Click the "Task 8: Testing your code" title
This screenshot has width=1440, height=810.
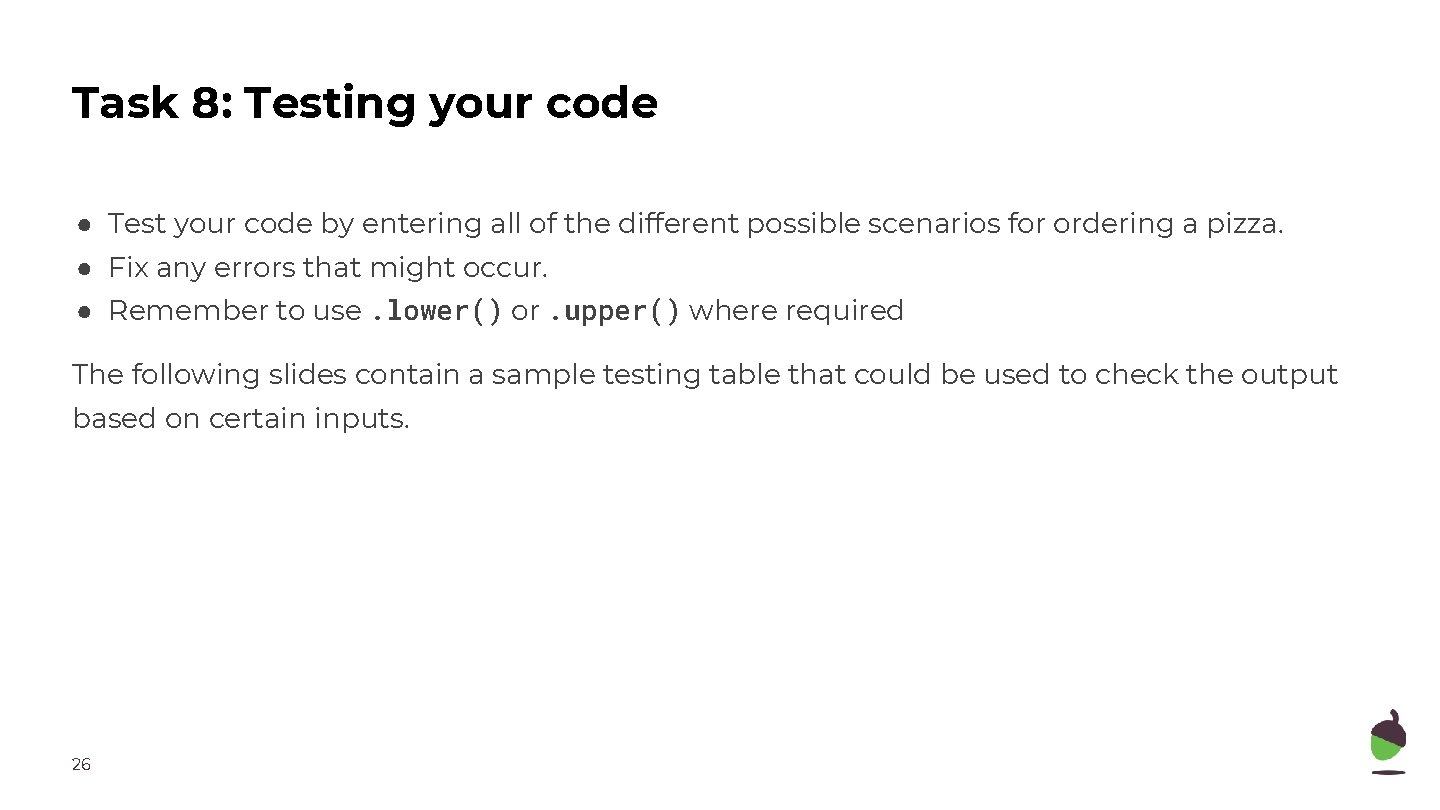click(365, 103)
